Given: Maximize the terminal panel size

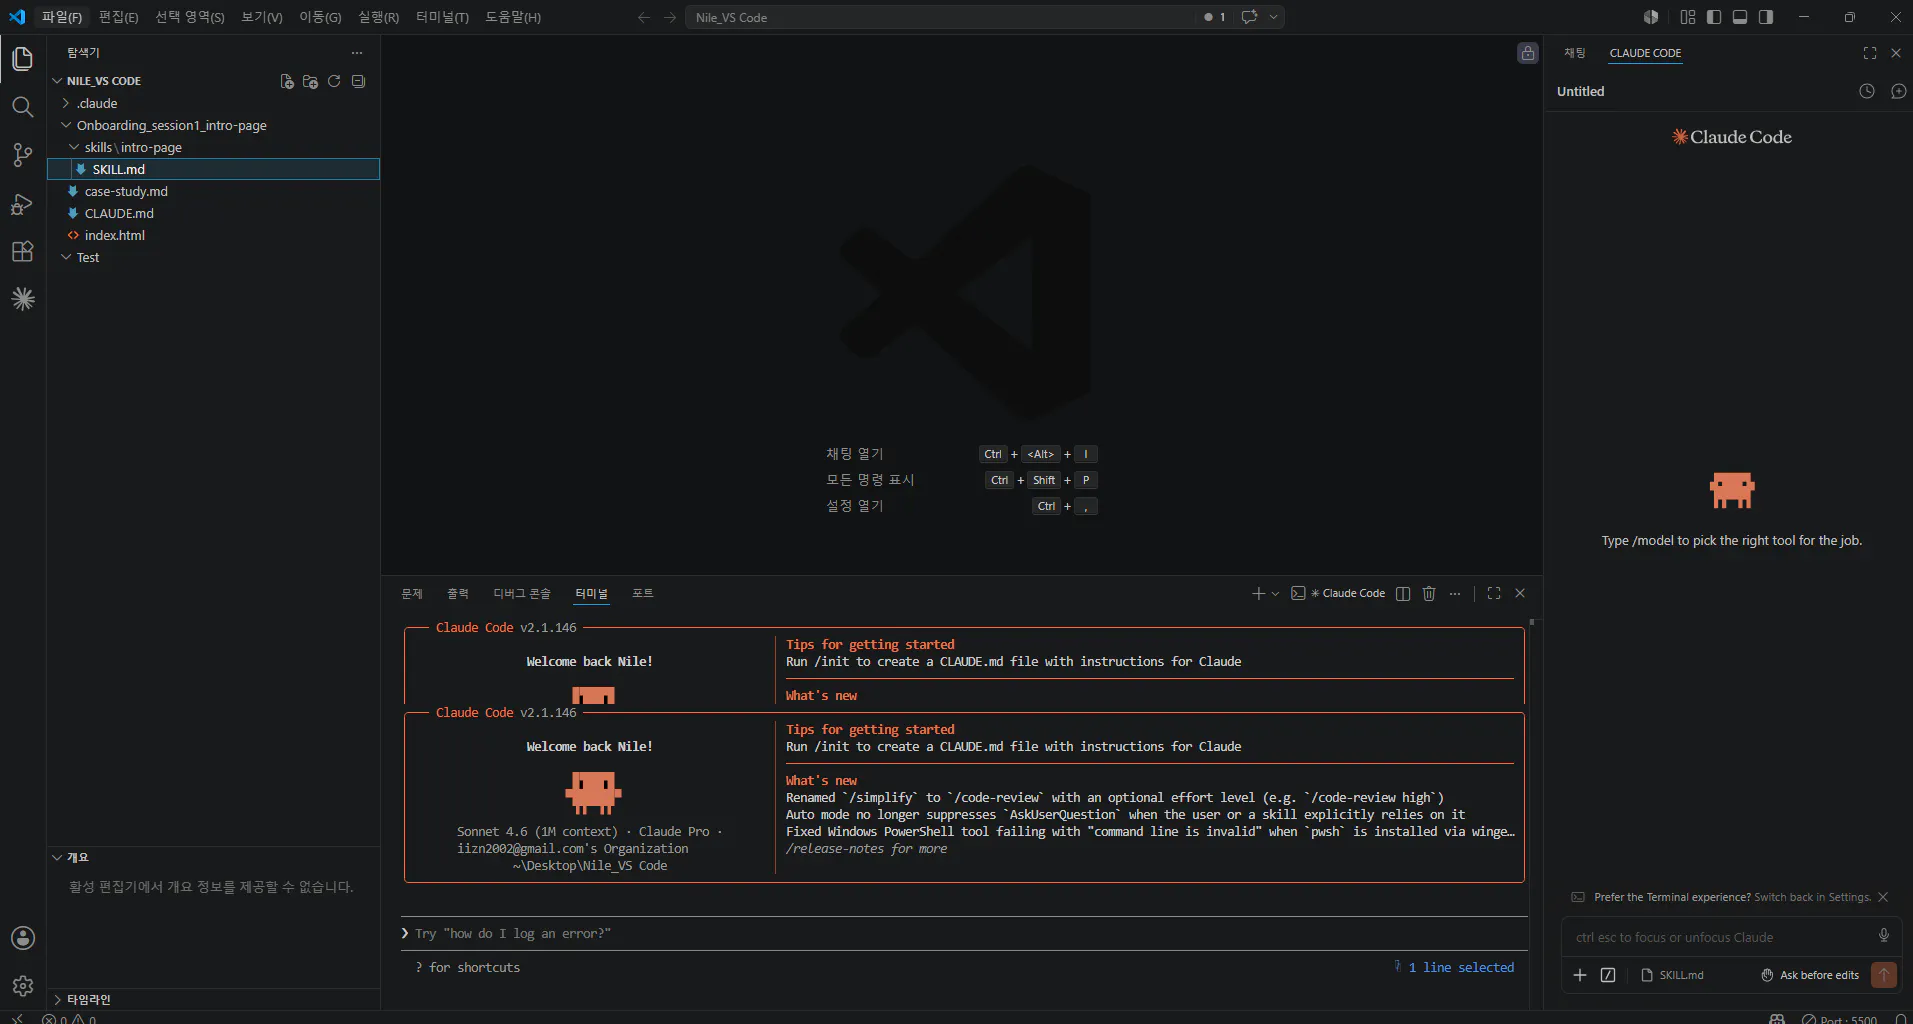Looking at the screenshot, I should point(1494,593).
